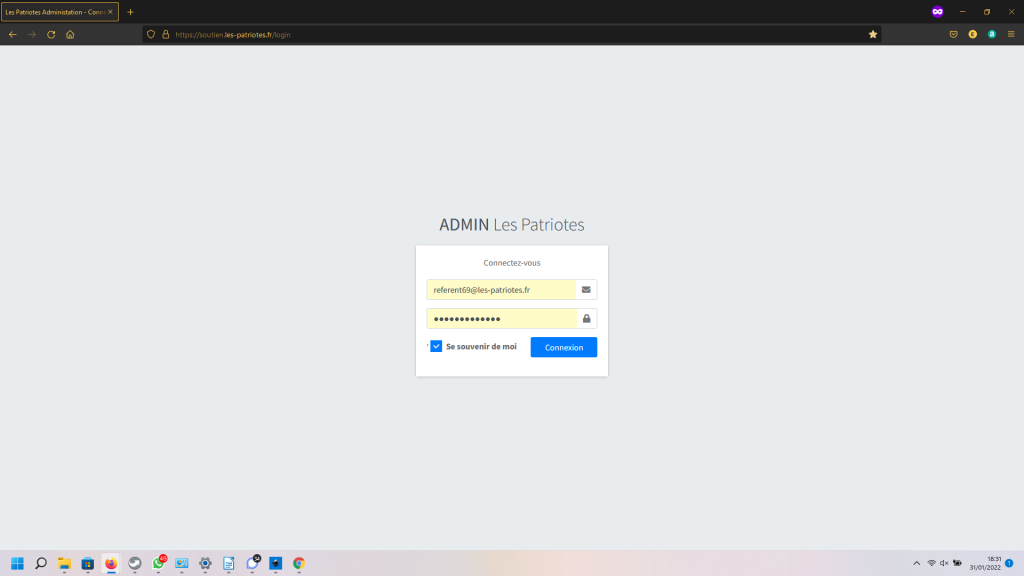Screen dimensions: 1024x576
Task: Click the site padlock security icon
Action: [166, 34]
